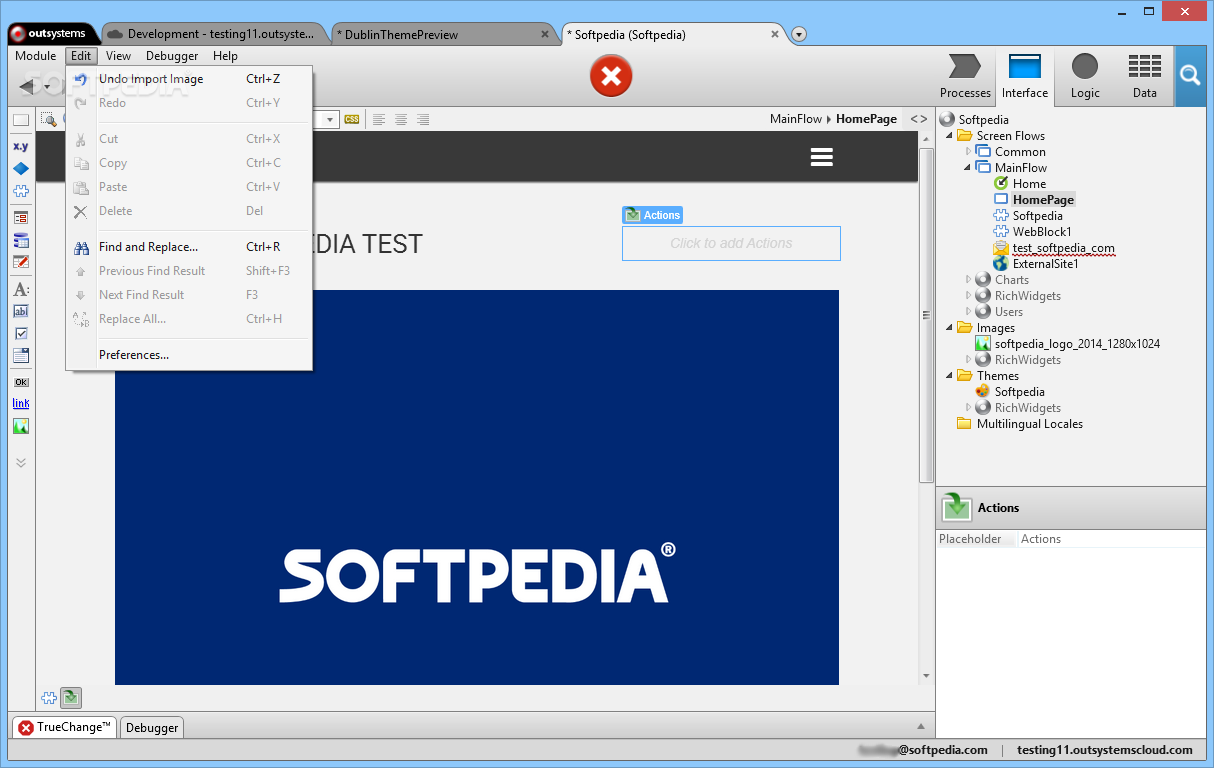Align text center

[x=401, y=119]
